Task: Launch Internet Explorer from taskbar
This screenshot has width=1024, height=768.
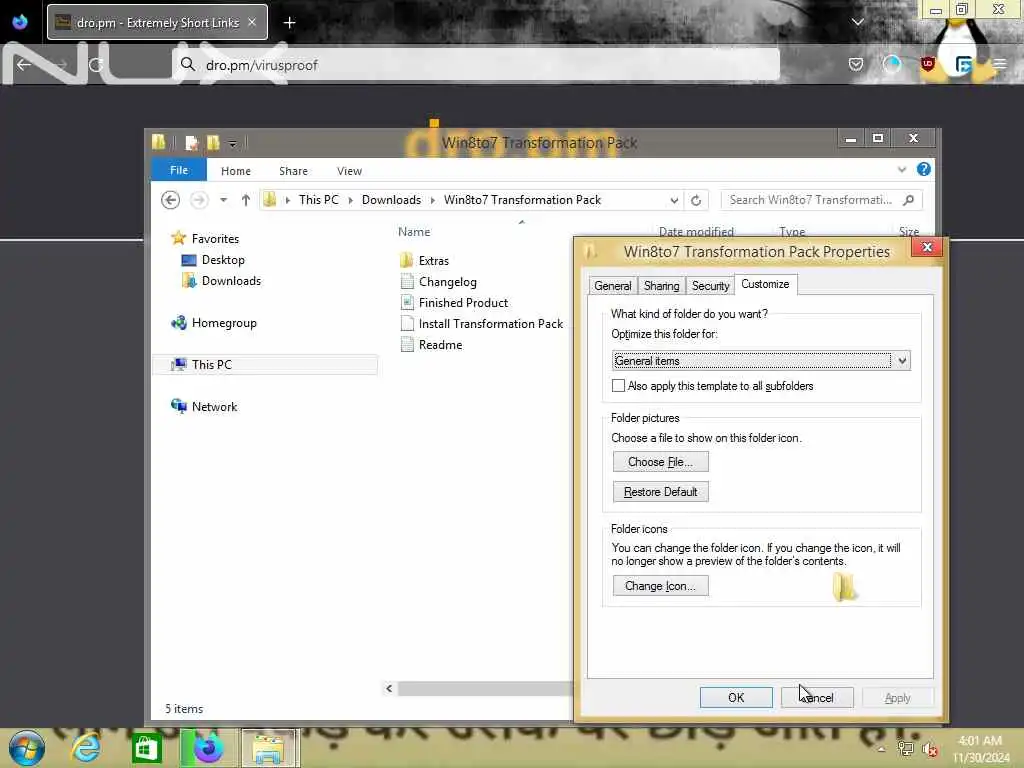Action: click(x=86, y=748)
